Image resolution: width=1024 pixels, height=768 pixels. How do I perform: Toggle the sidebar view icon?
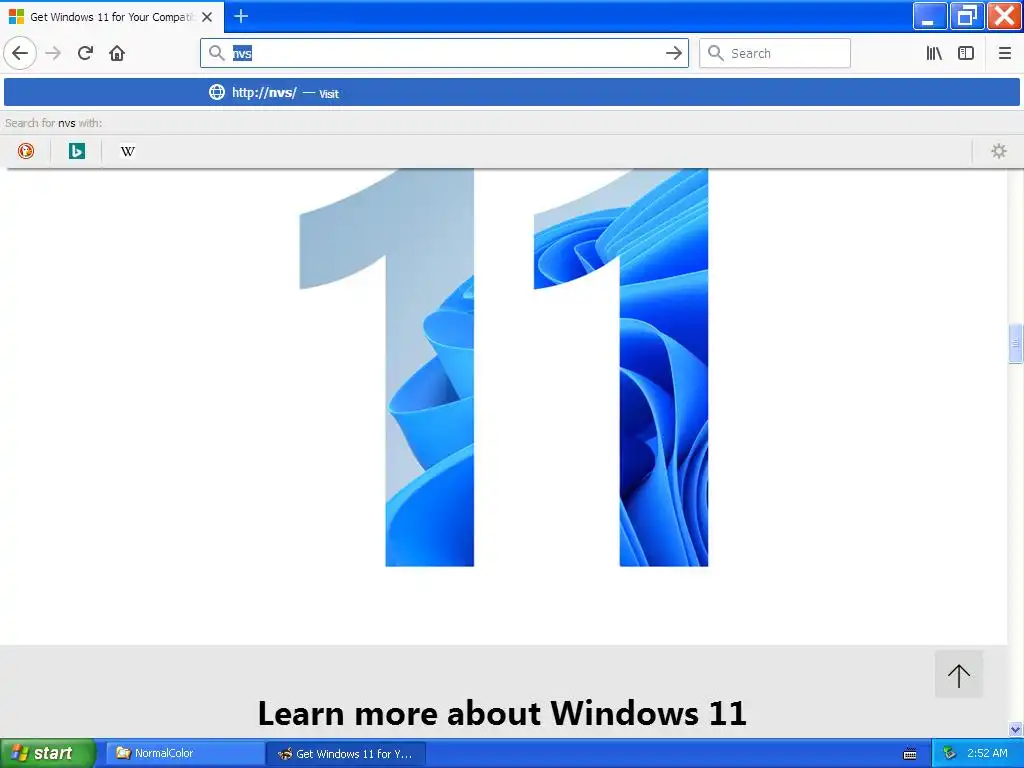(x=966, y=53)
